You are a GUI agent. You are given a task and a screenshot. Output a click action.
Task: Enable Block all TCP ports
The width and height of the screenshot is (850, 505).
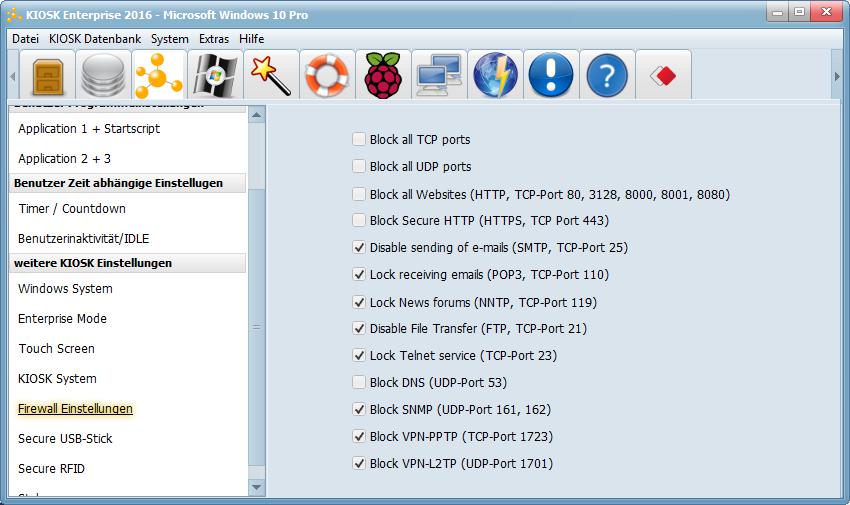(x=359, y=139)
